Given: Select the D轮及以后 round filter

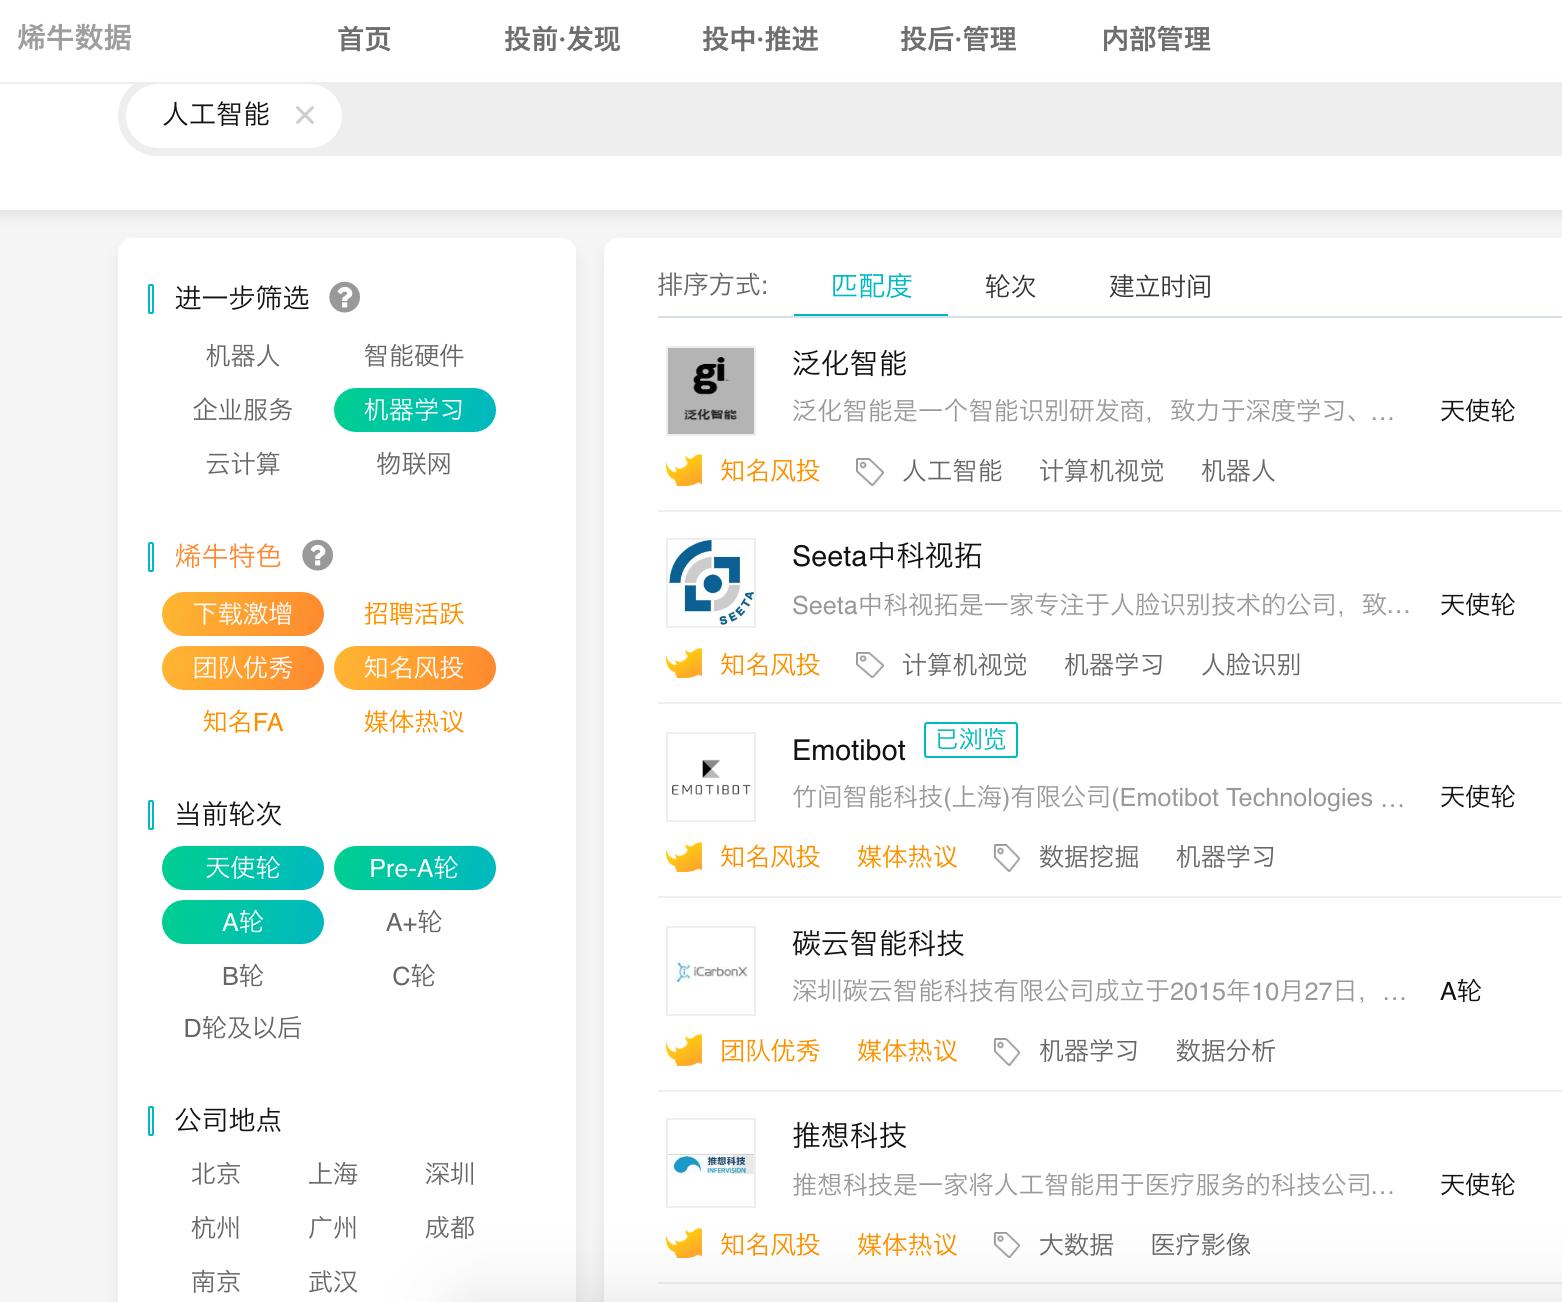Looking at the screenshot, I should (243, 1028).
